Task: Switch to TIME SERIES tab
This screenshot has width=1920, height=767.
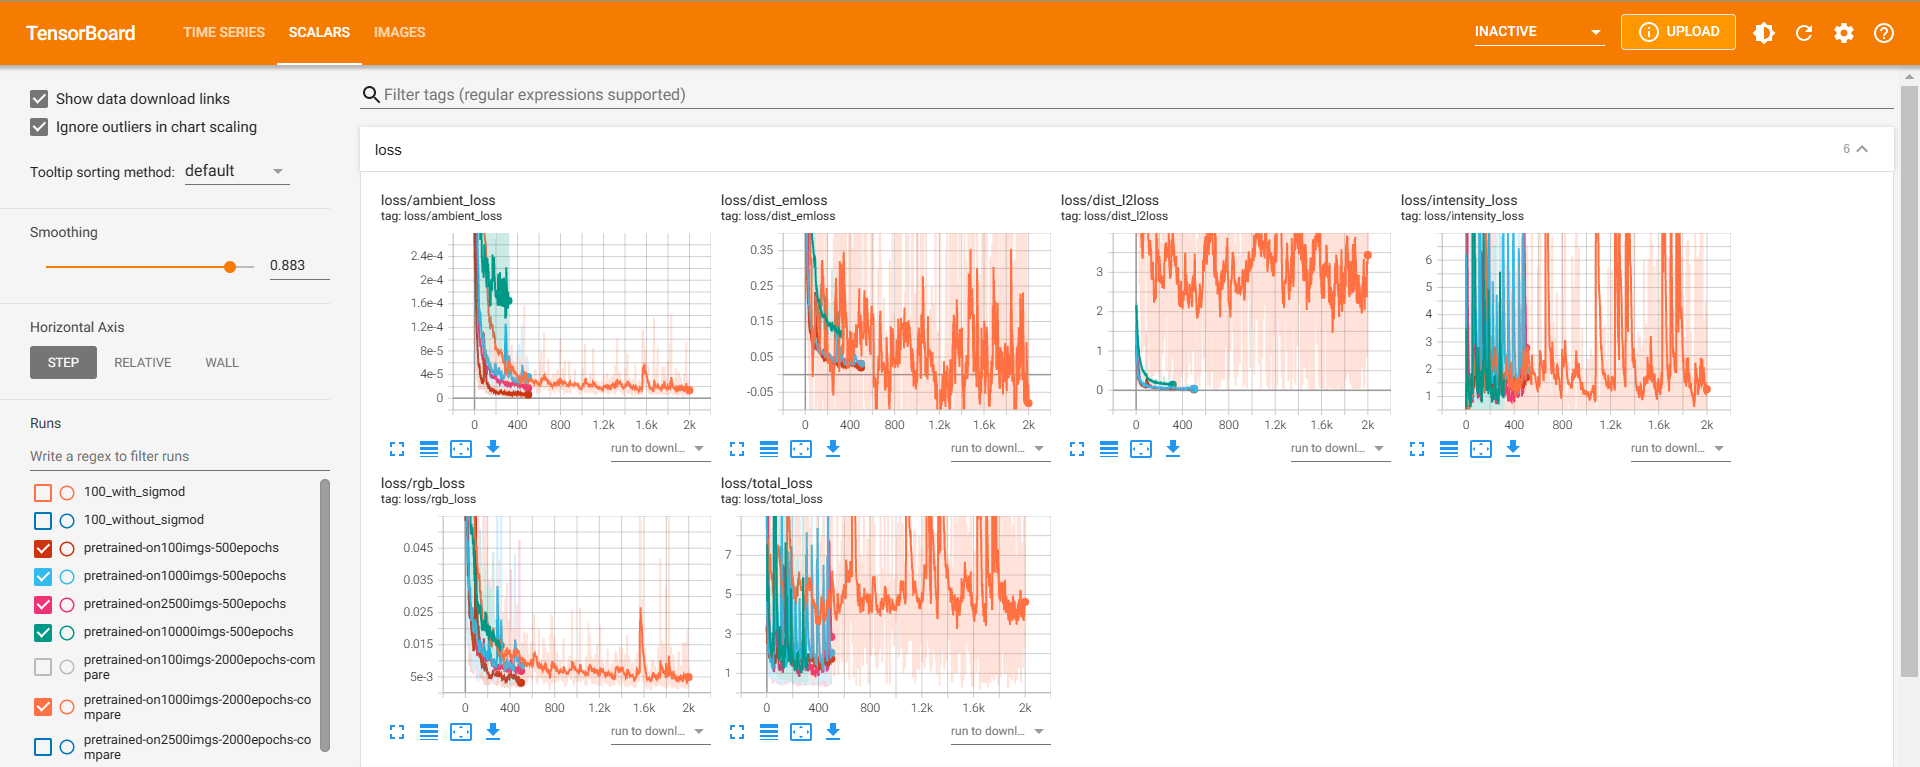Action: 224,32
